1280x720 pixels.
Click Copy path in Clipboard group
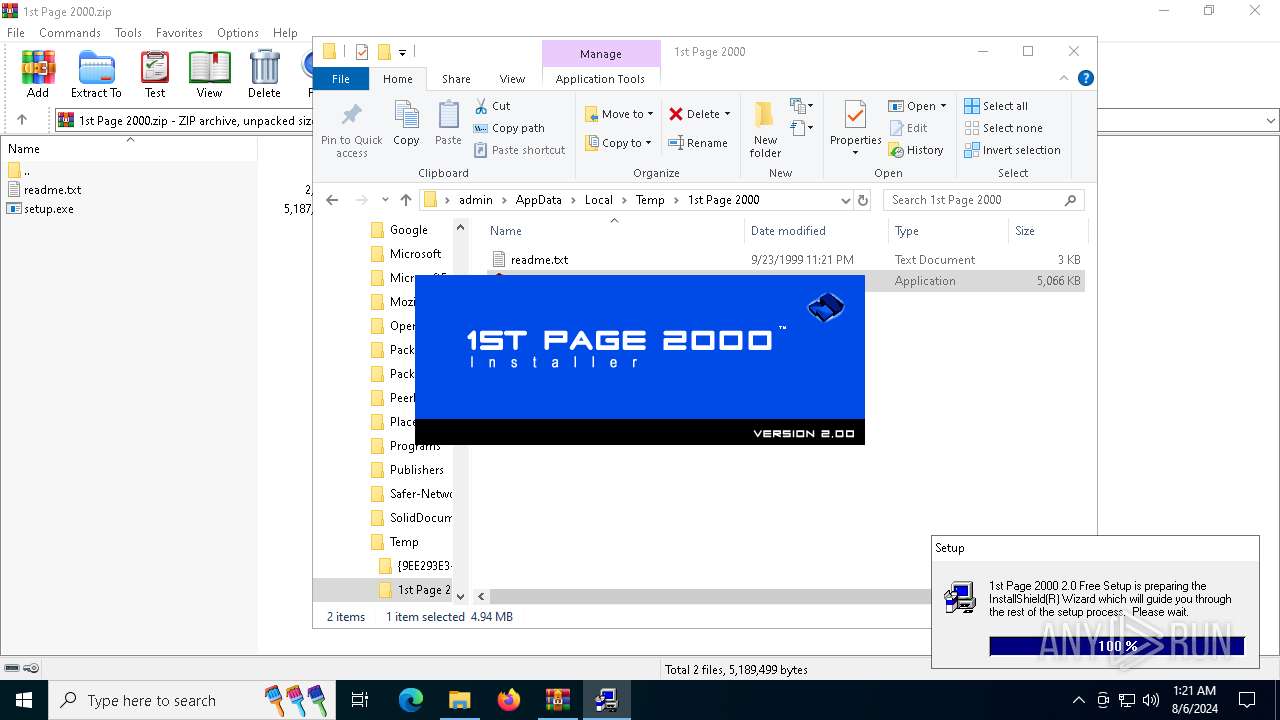(x=509, y=128)
